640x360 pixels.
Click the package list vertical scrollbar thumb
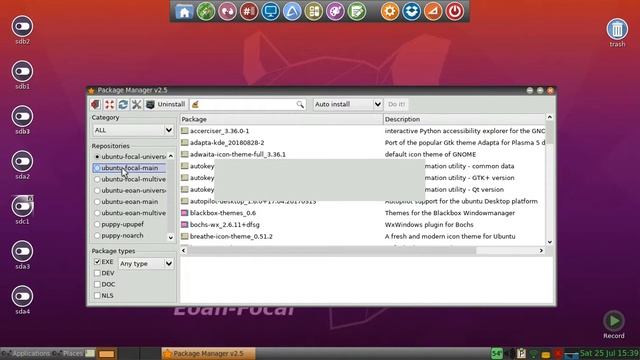pos(549,132)
